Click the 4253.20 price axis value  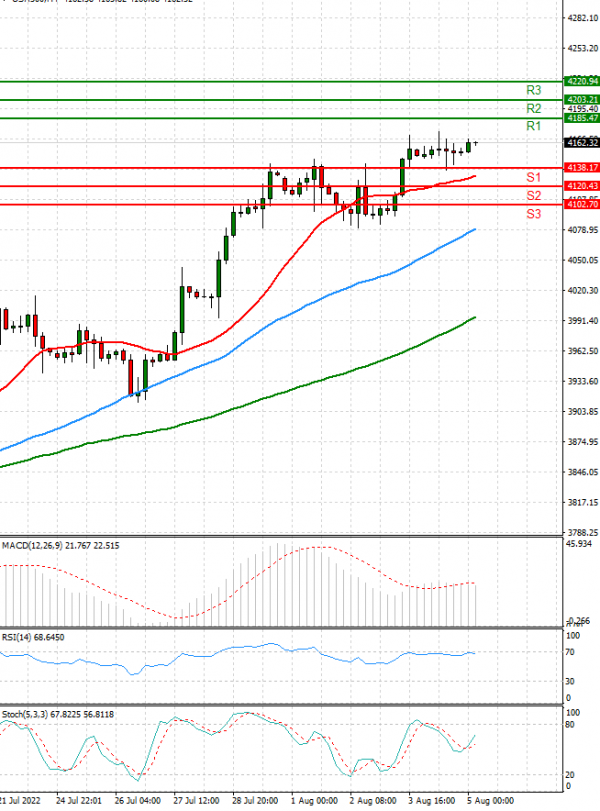point(583,49)
